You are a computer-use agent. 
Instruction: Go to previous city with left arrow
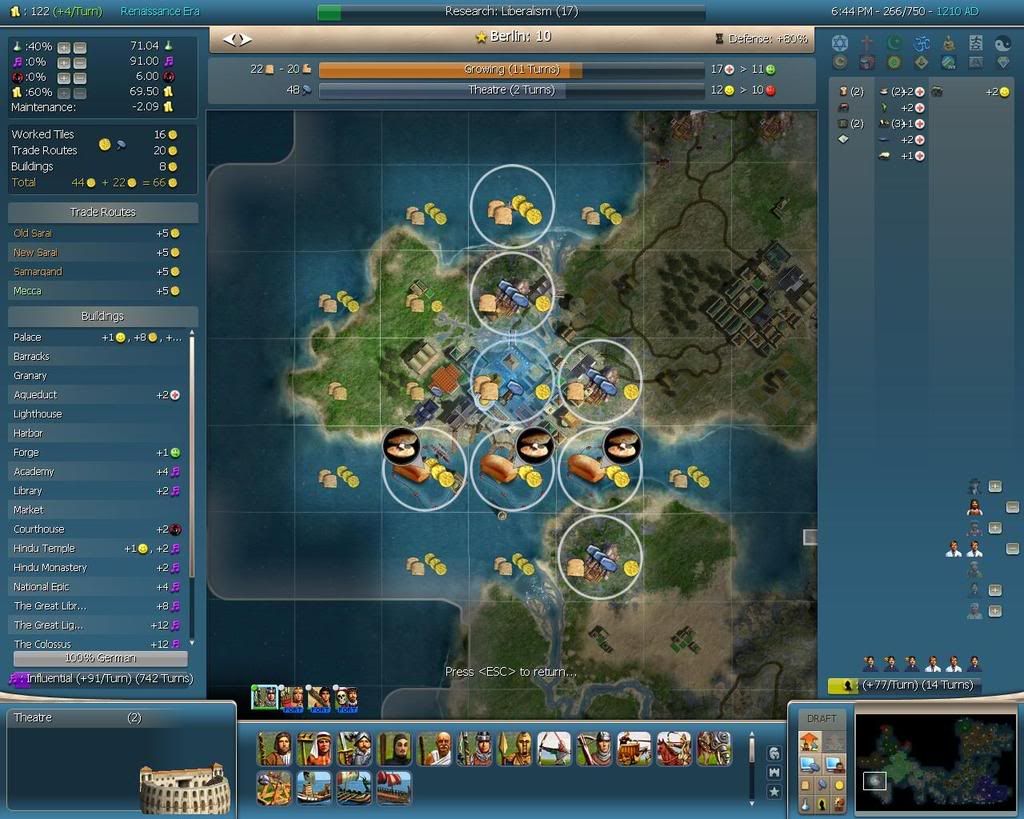(229, 40)
